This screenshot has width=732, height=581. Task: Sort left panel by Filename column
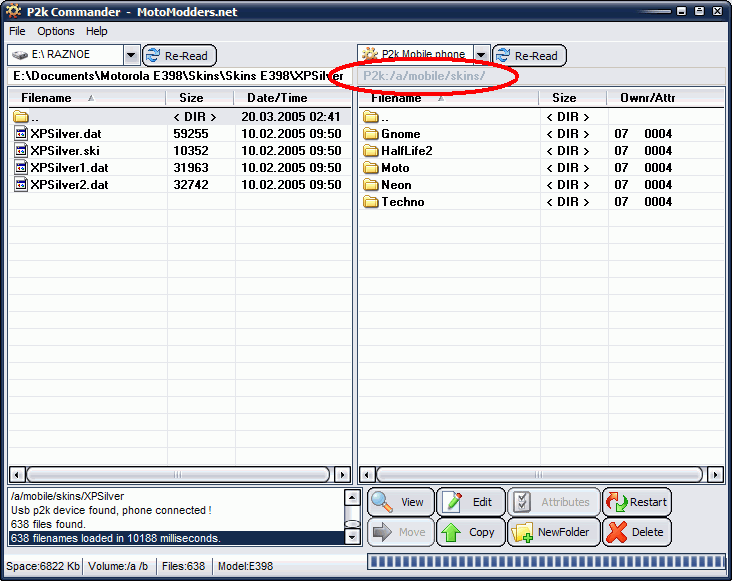pyautogui.click(x=87, y=98)
